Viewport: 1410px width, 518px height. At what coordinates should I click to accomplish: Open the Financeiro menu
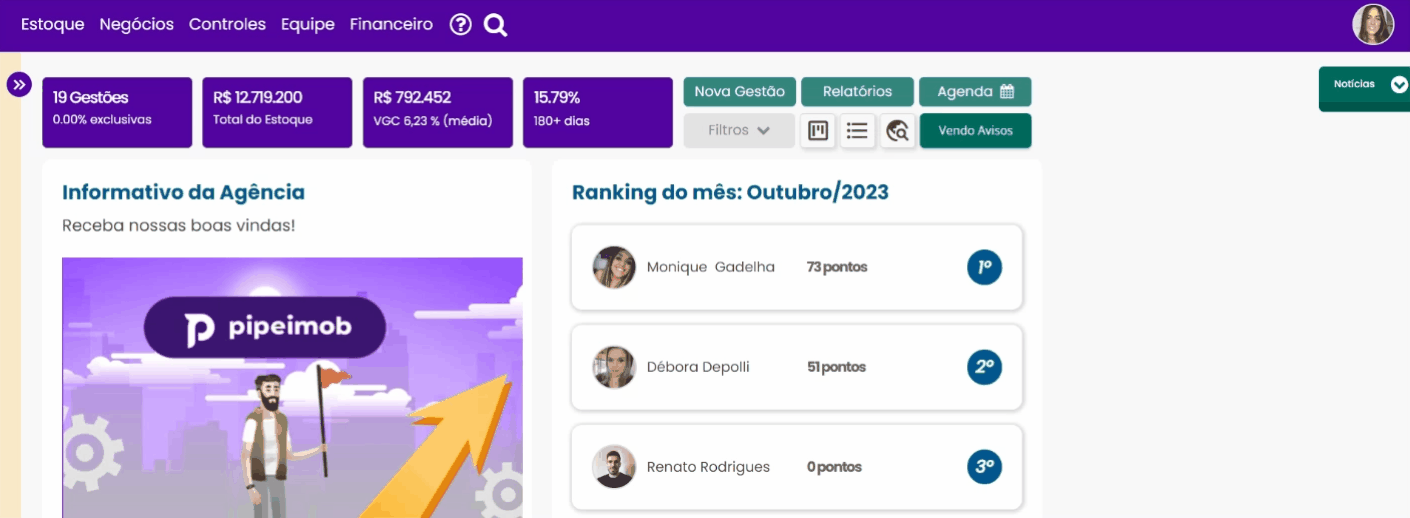coord(391,25)
